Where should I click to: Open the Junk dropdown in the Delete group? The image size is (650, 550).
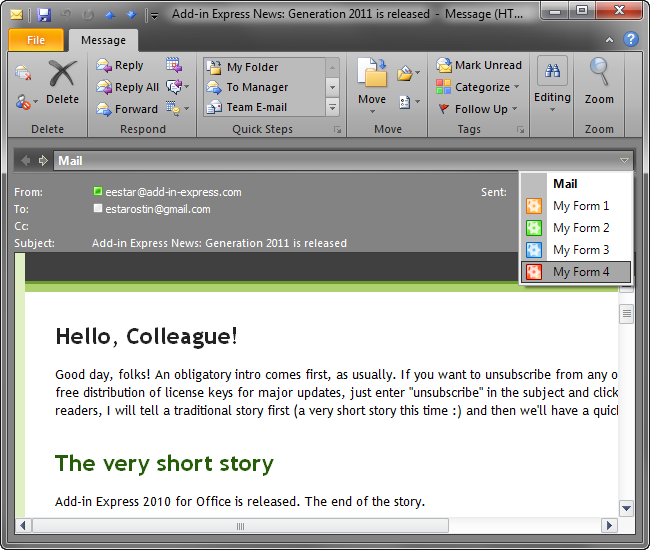tap(26, 102)
